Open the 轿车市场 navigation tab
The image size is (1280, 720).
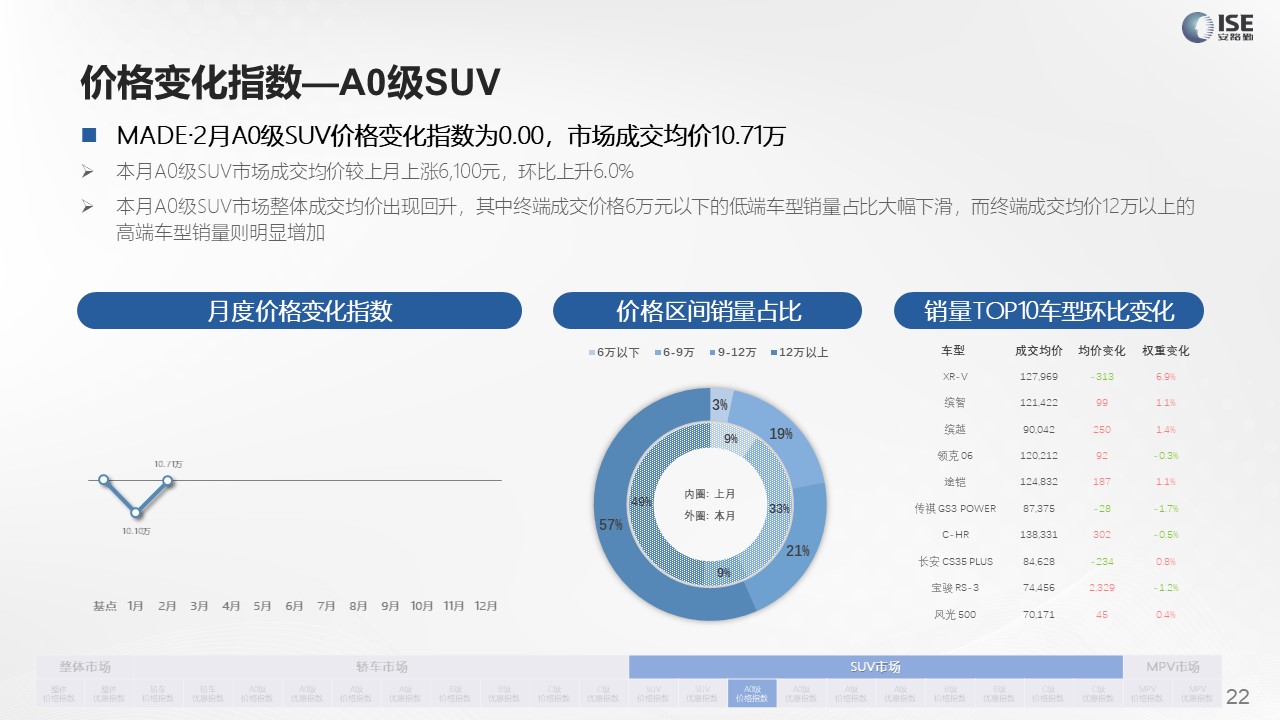pos(382,667)
